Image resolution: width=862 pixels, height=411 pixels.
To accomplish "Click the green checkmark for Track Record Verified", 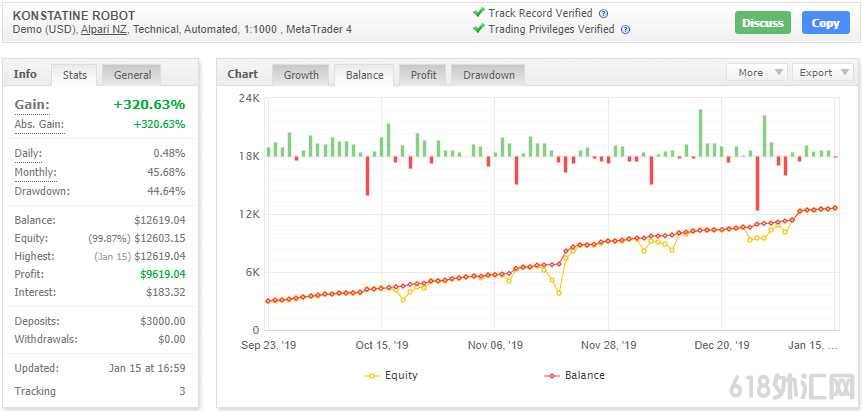I will tap(478, 13).
